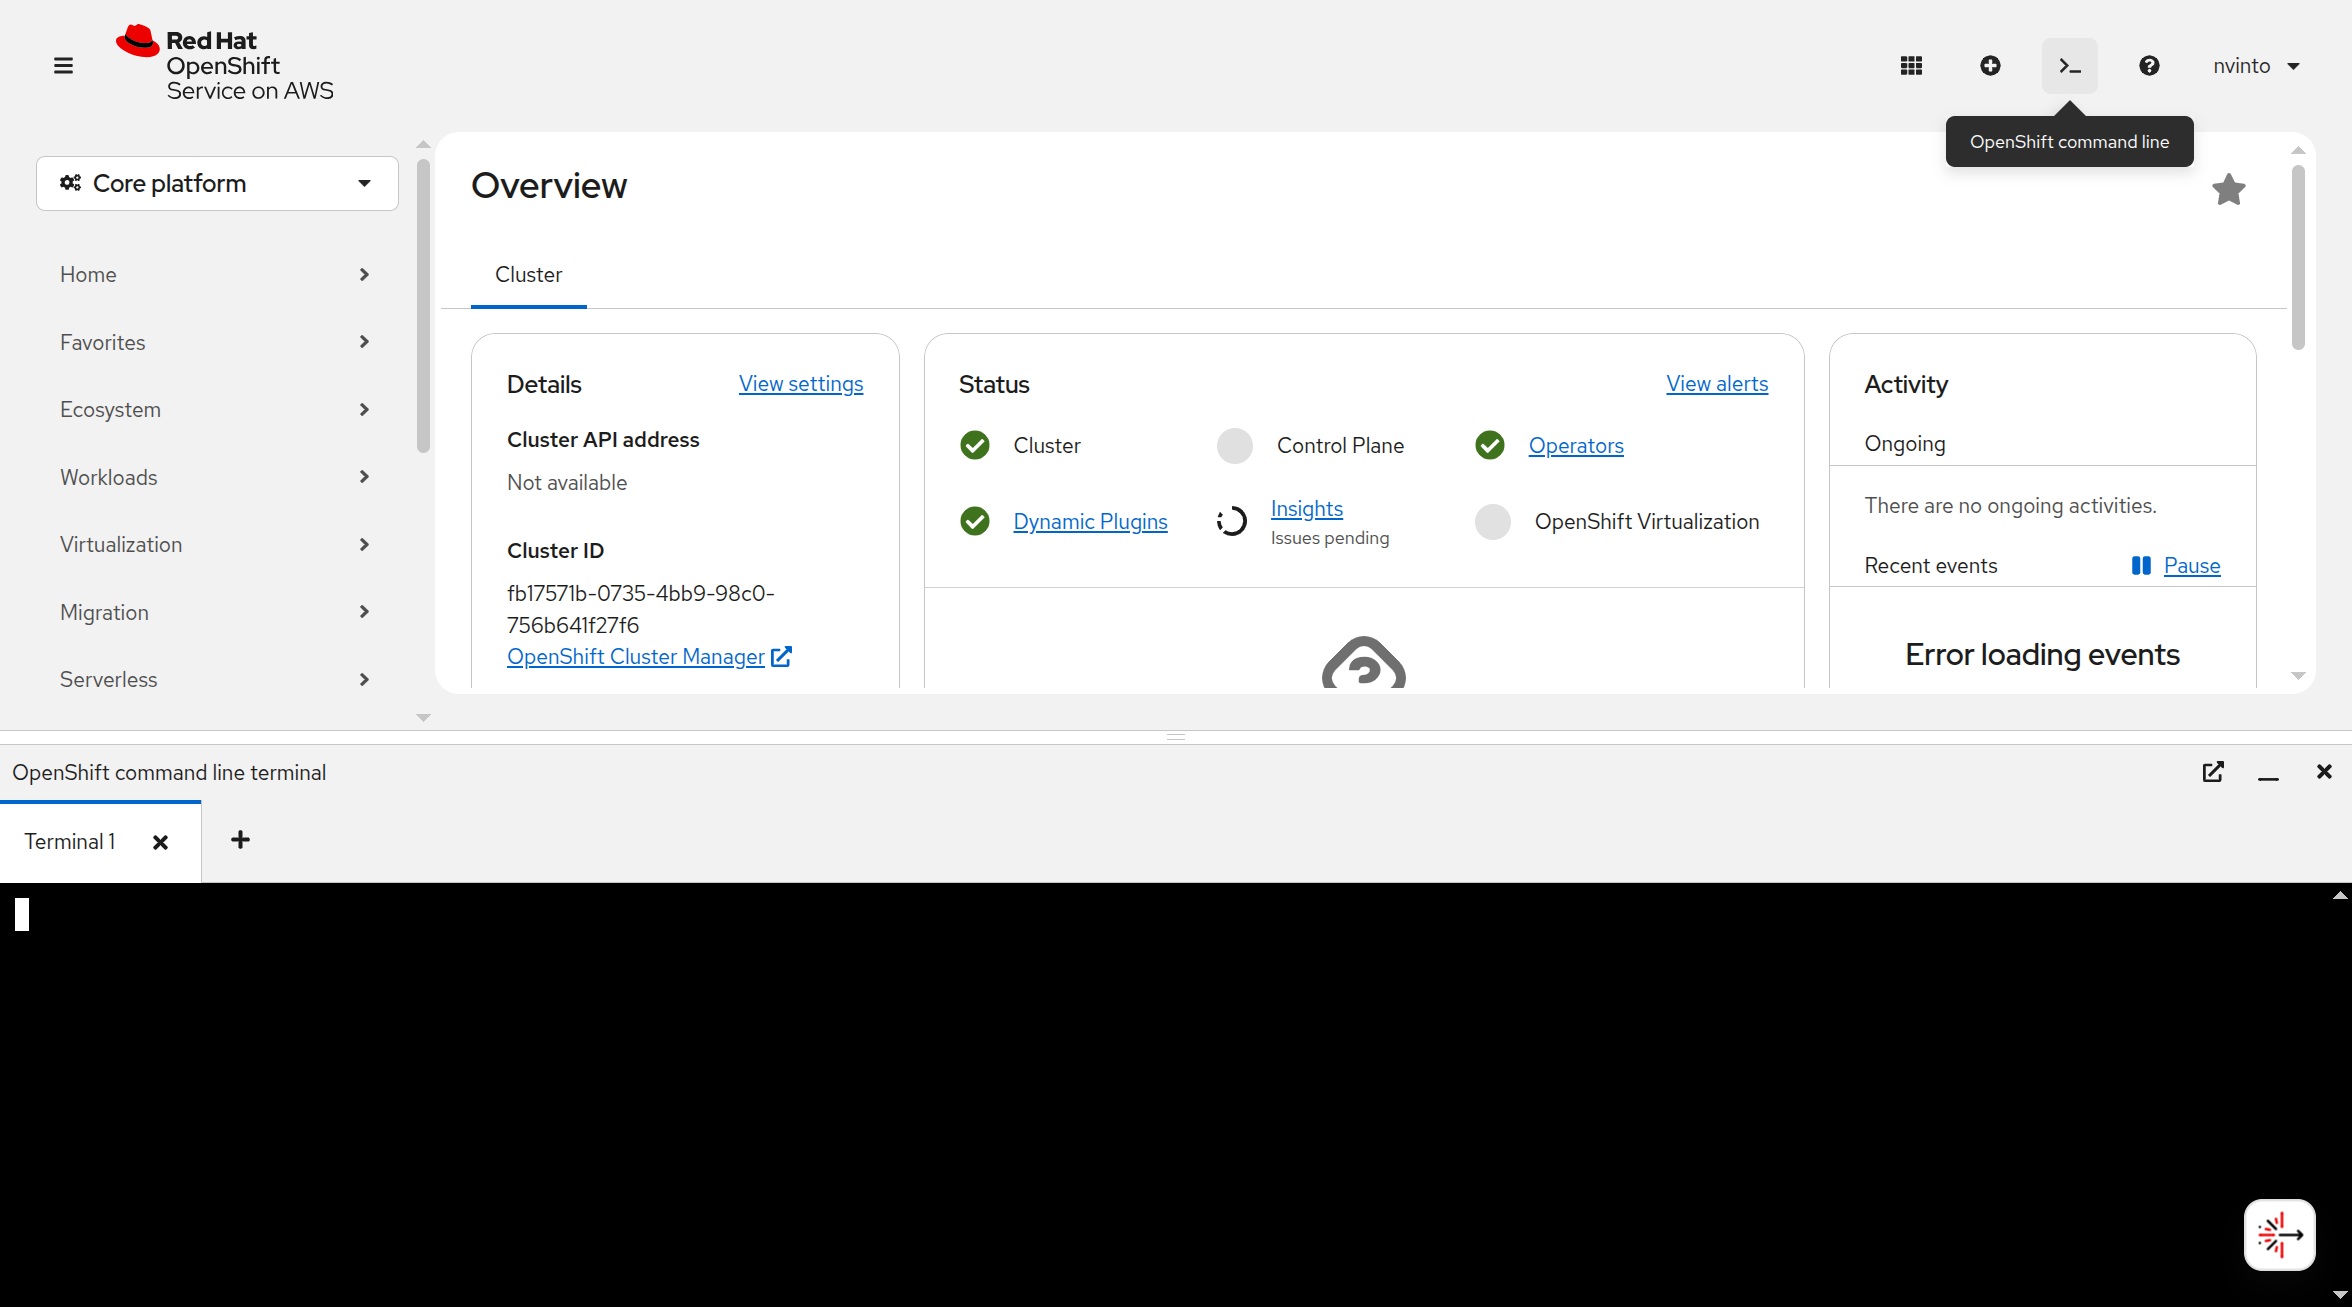Click the OpenShift Virtualization gray status icon
This screenshot has width=2352, height=1307.
(x=1493, y=521)
